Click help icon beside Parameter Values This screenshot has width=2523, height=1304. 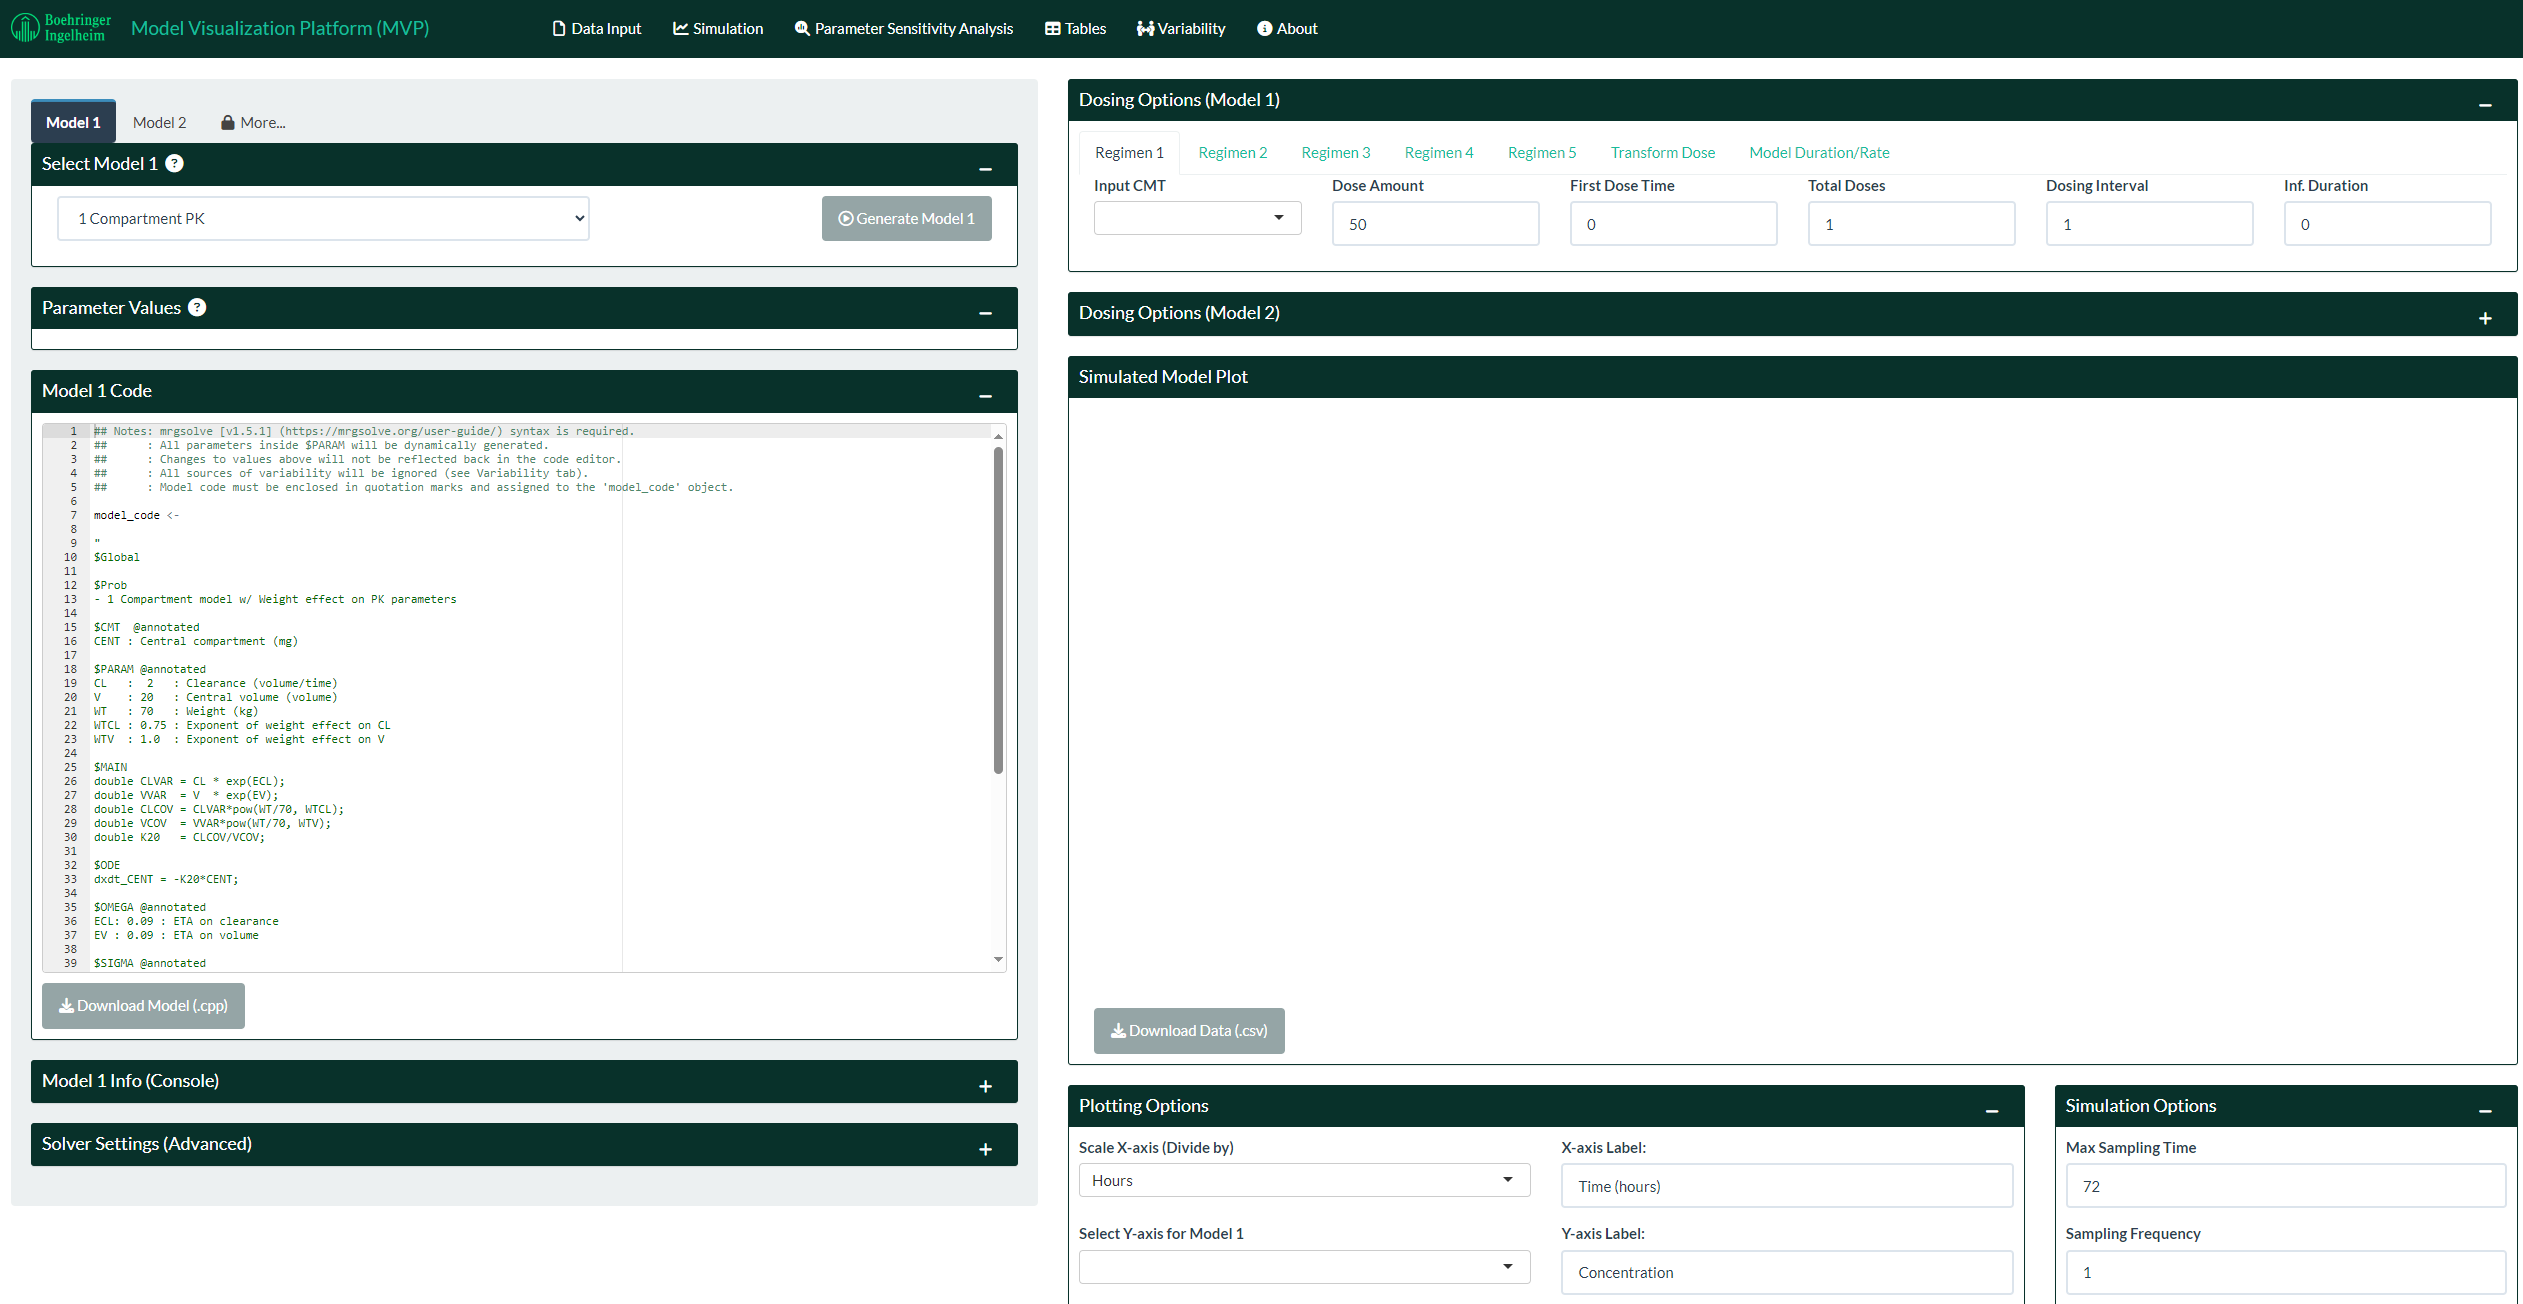tap(197, 308)
